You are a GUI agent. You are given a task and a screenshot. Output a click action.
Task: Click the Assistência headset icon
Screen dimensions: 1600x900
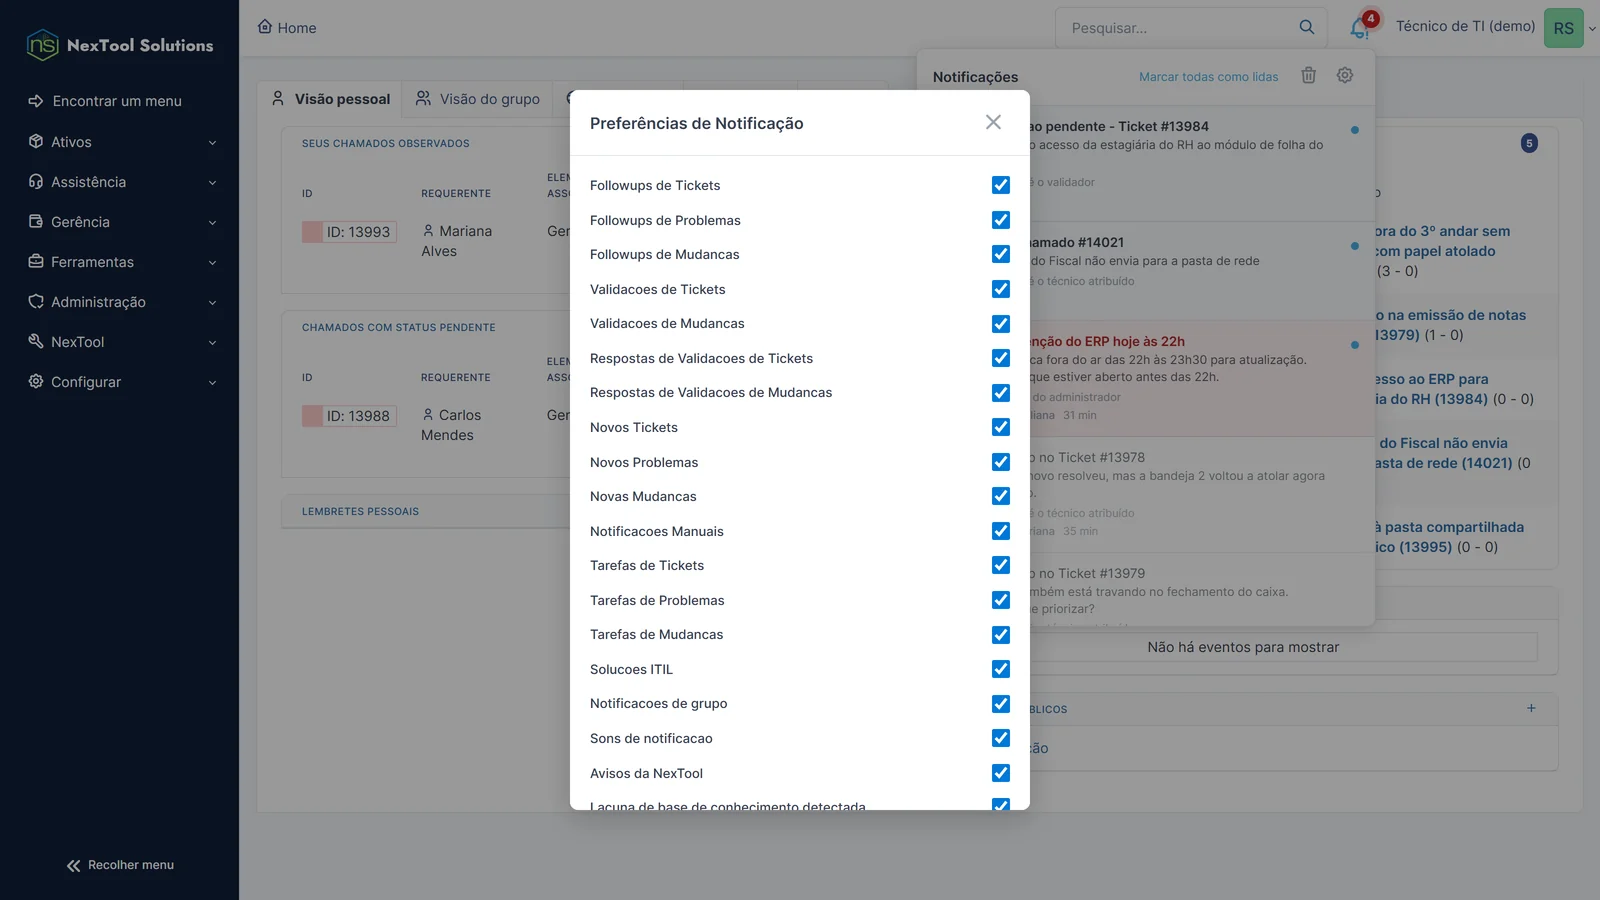[36, 181]
